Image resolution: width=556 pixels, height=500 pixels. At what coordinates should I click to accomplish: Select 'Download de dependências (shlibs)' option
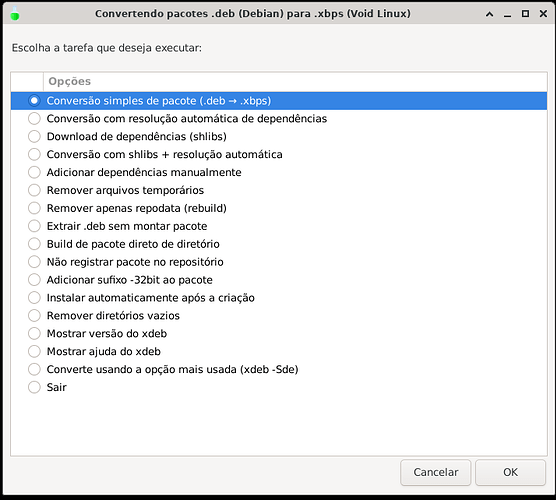(x=279, y=137)
